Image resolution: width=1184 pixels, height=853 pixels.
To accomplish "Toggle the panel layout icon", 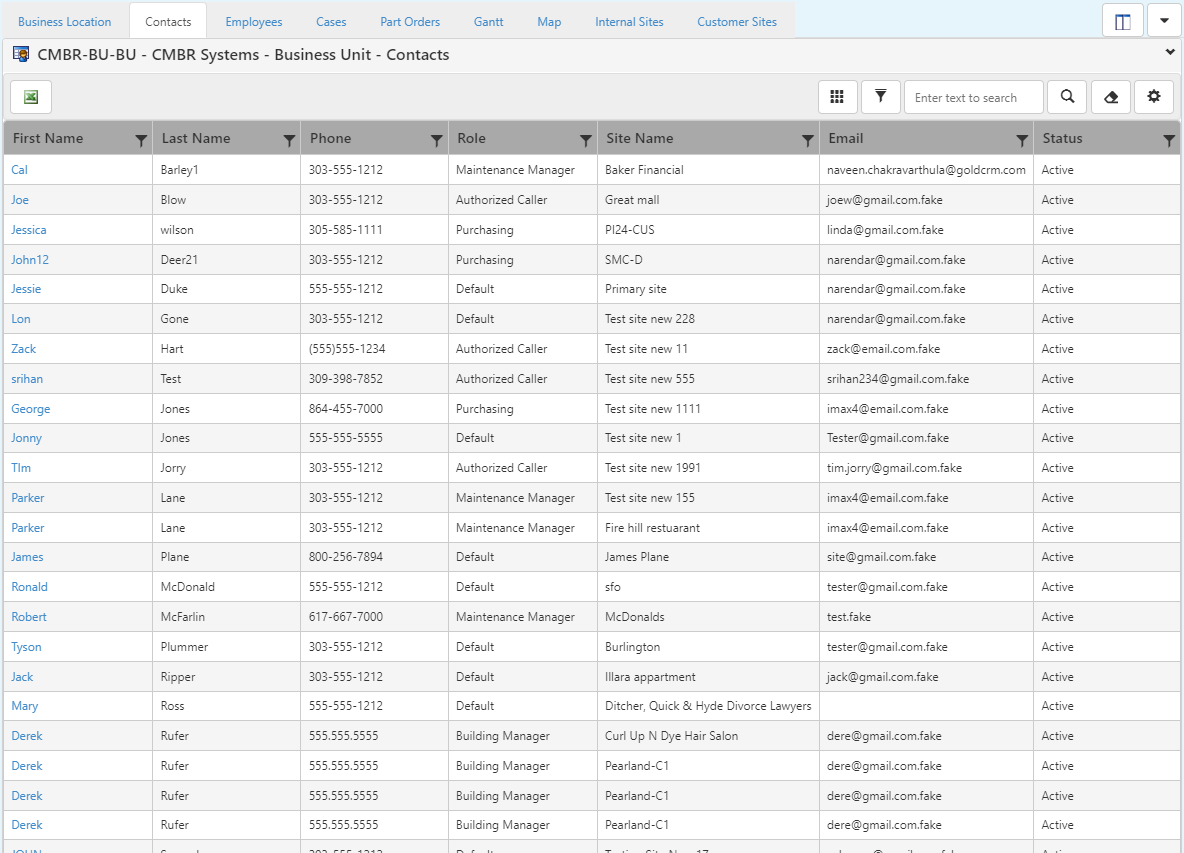I will pos(1122,21).
